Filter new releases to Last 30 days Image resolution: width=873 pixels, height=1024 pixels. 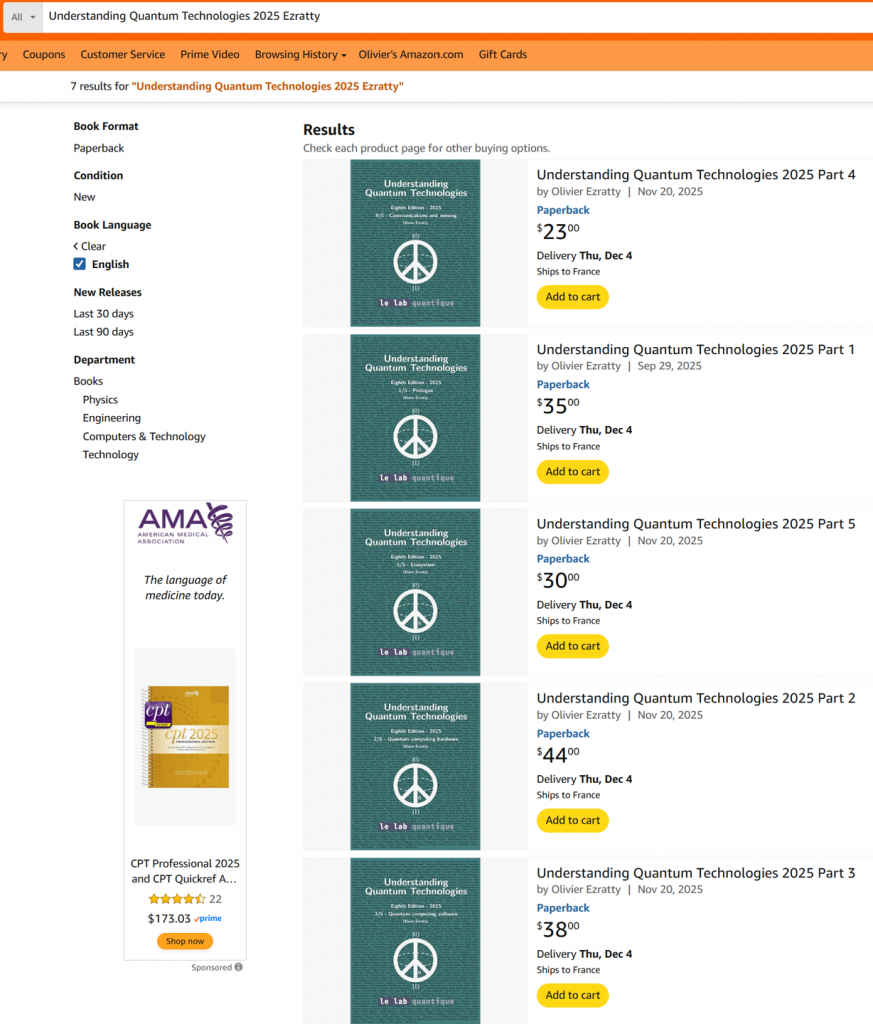[103, 314]
